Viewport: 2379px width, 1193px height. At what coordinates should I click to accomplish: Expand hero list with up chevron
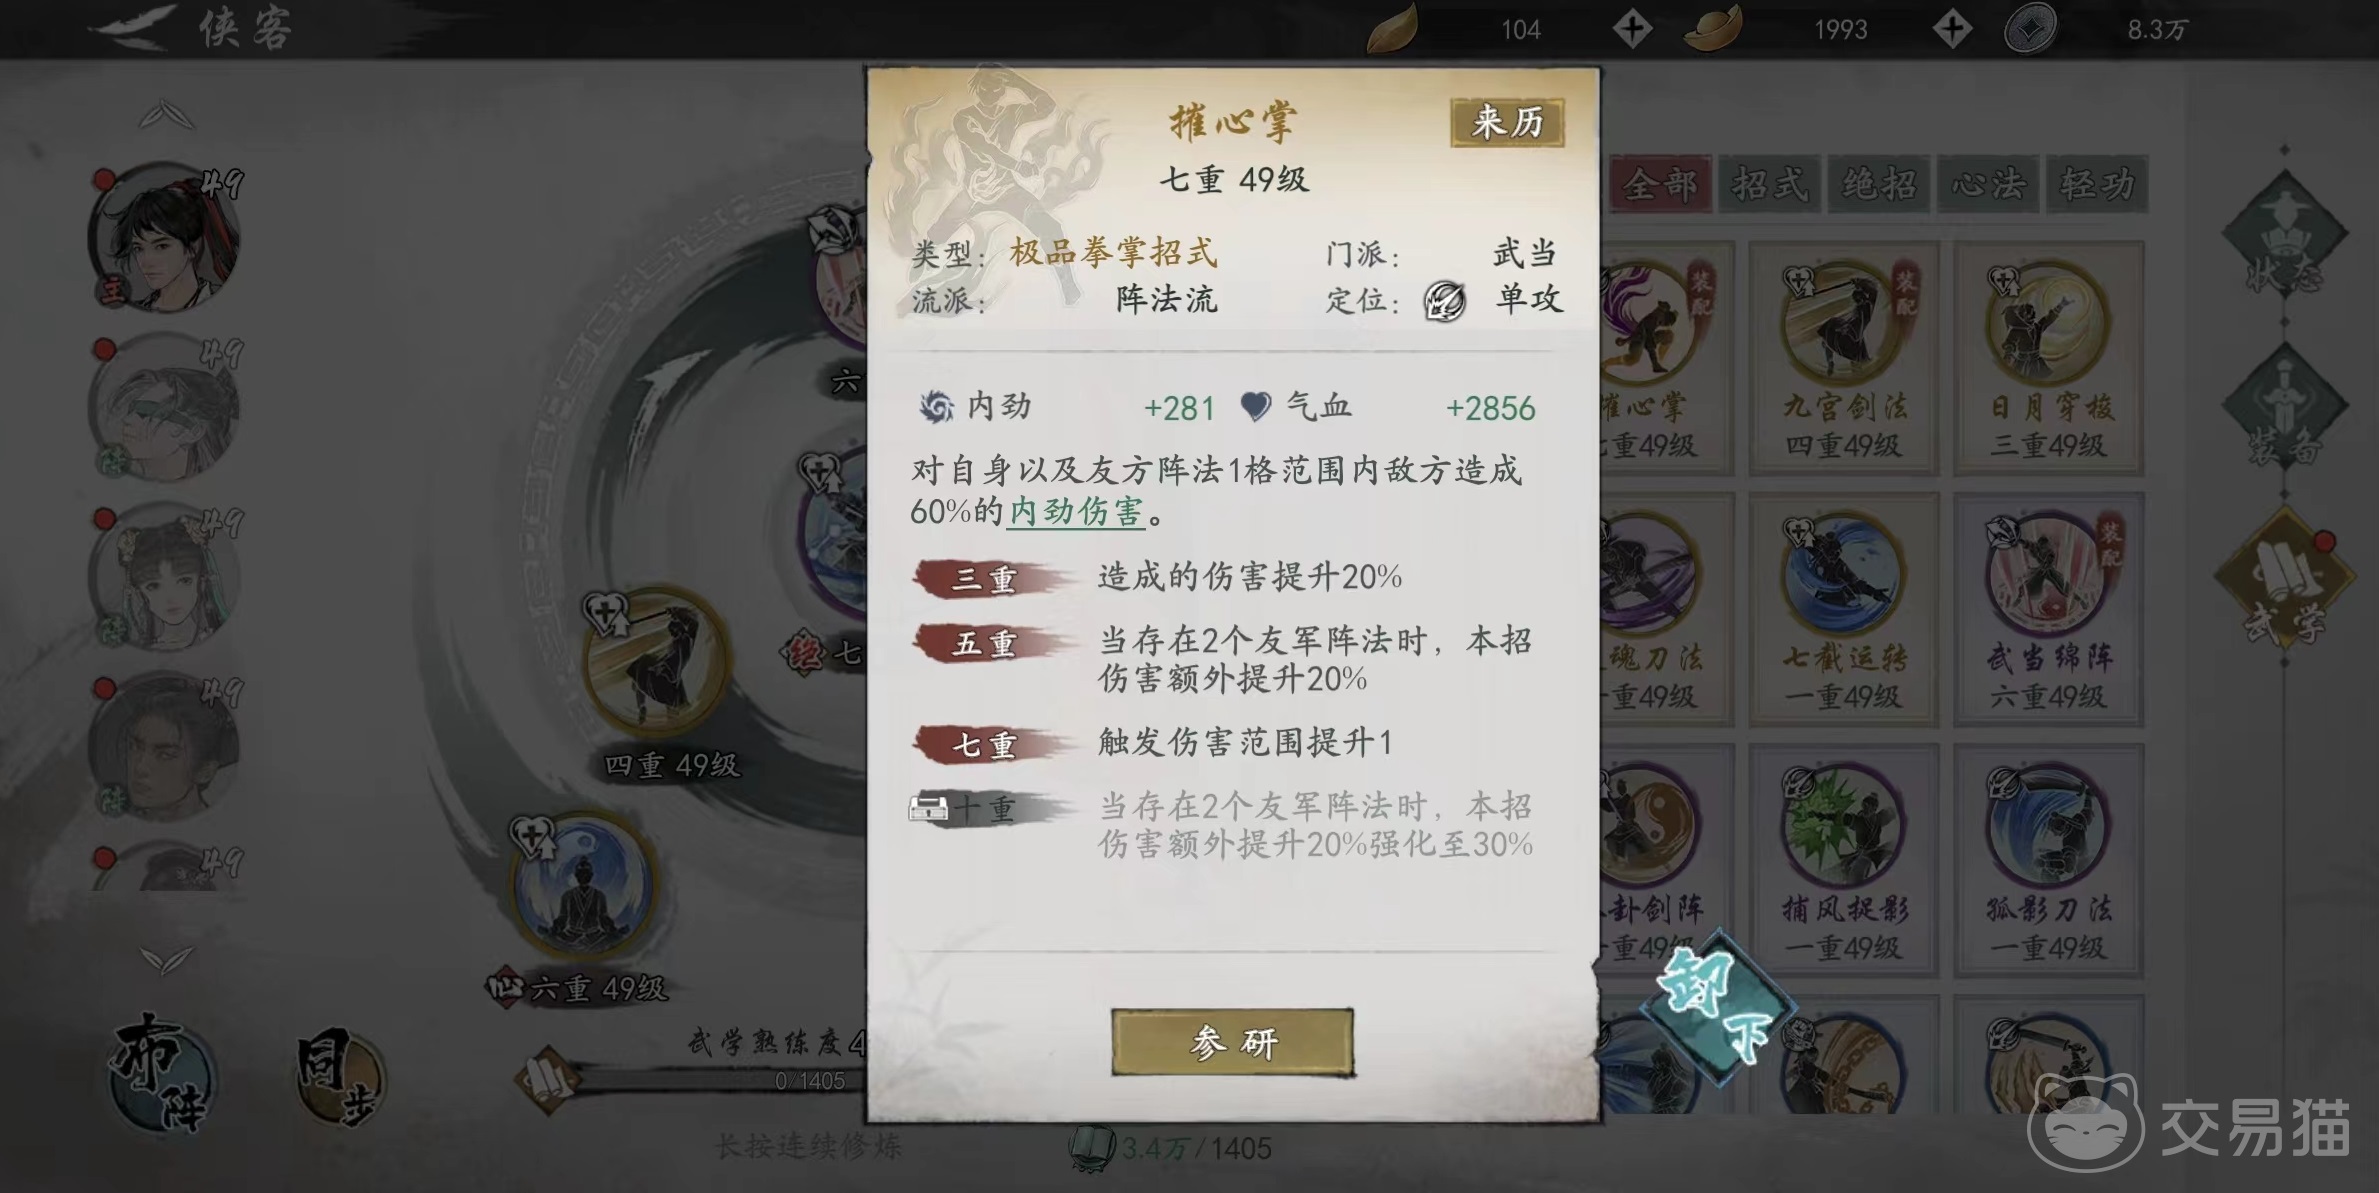point(166,115)
